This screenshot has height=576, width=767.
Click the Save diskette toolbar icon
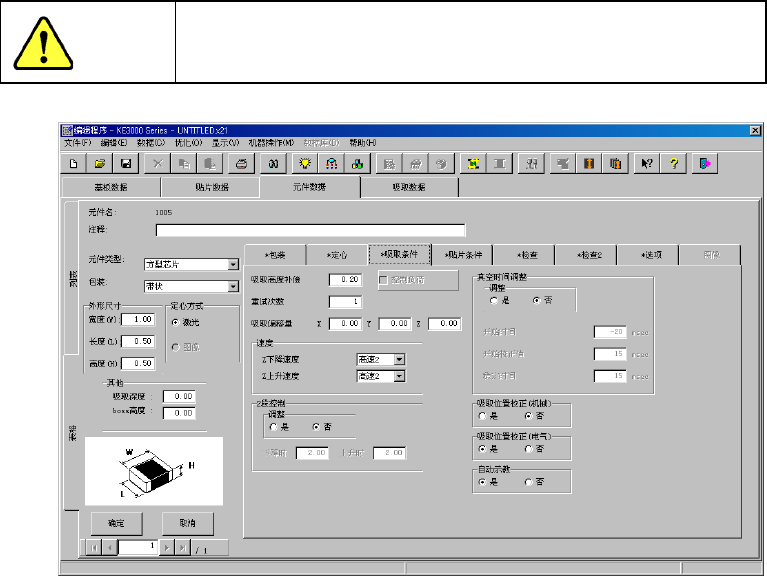coord(126,163)
